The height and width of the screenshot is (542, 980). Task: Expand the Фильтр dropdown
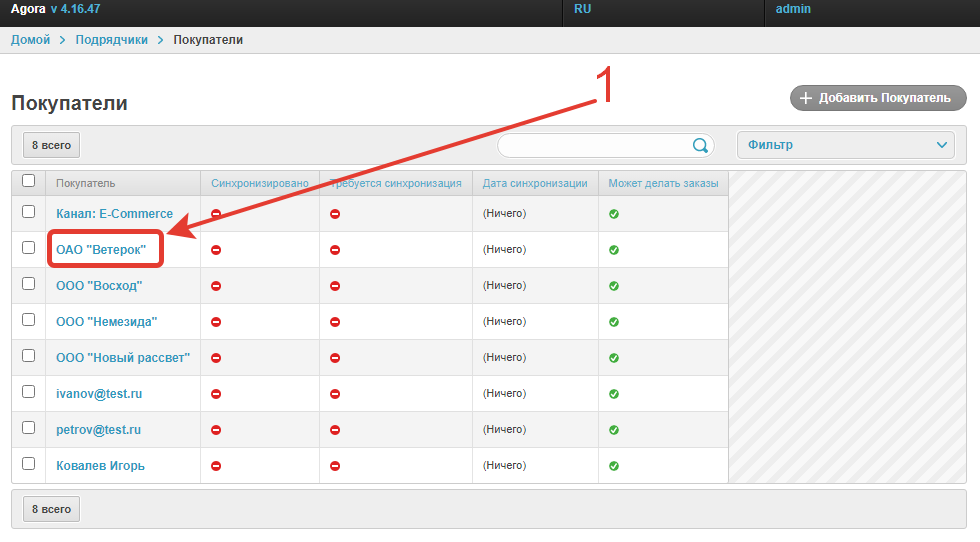(845, 145)
